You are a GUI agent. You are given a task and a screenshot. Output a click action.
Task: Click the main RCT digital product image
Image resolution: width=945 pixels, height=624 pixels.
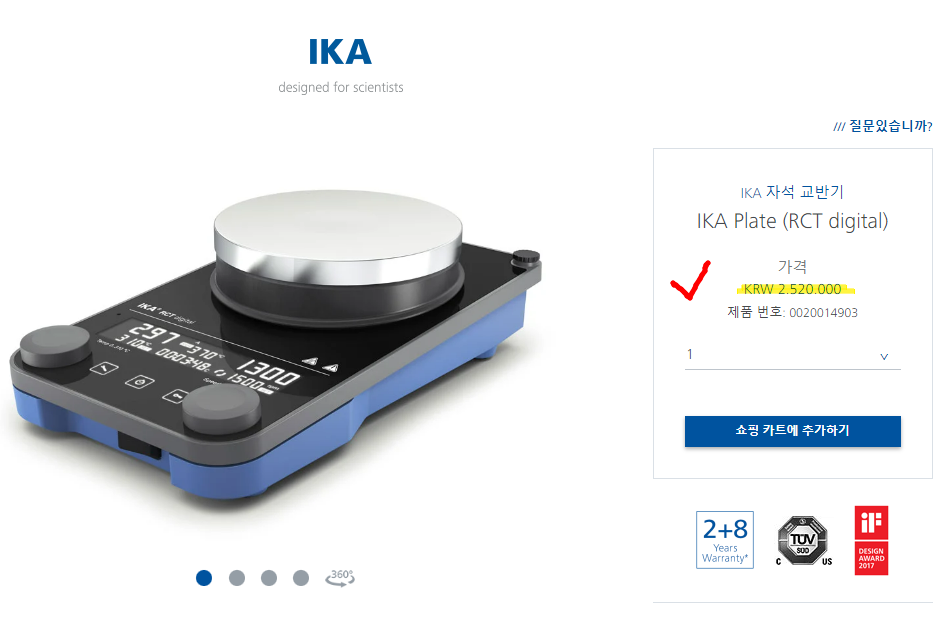click(x=276, y=344)
